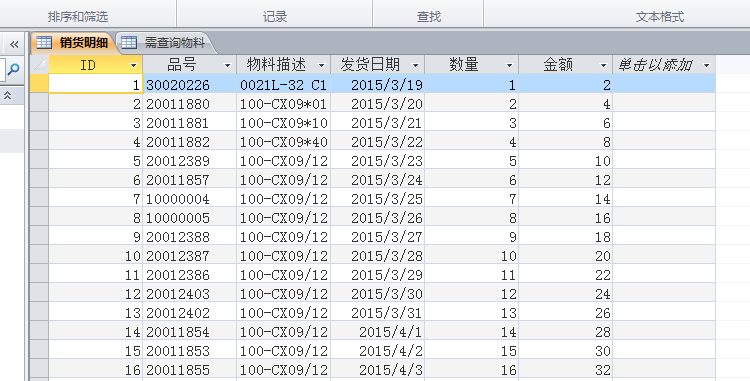Collapse navigation pane with double-chevron icon

[14, 44]
